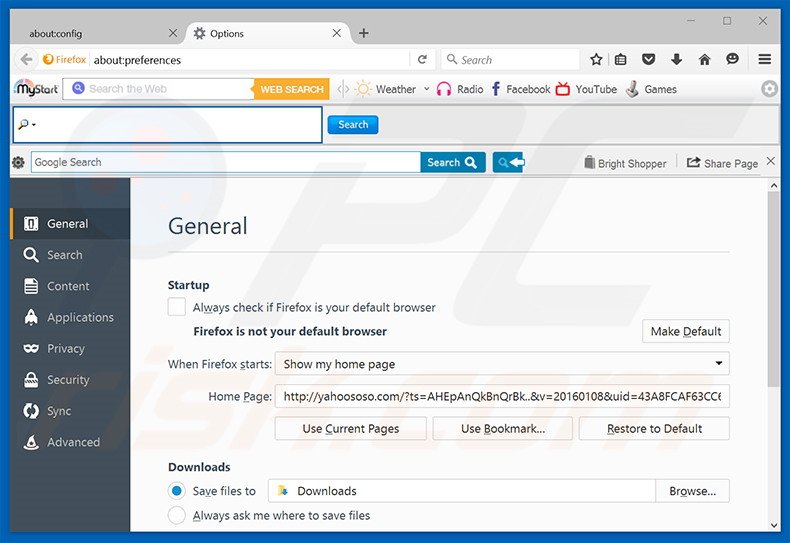Click Share Page

(x=722, y=163)
